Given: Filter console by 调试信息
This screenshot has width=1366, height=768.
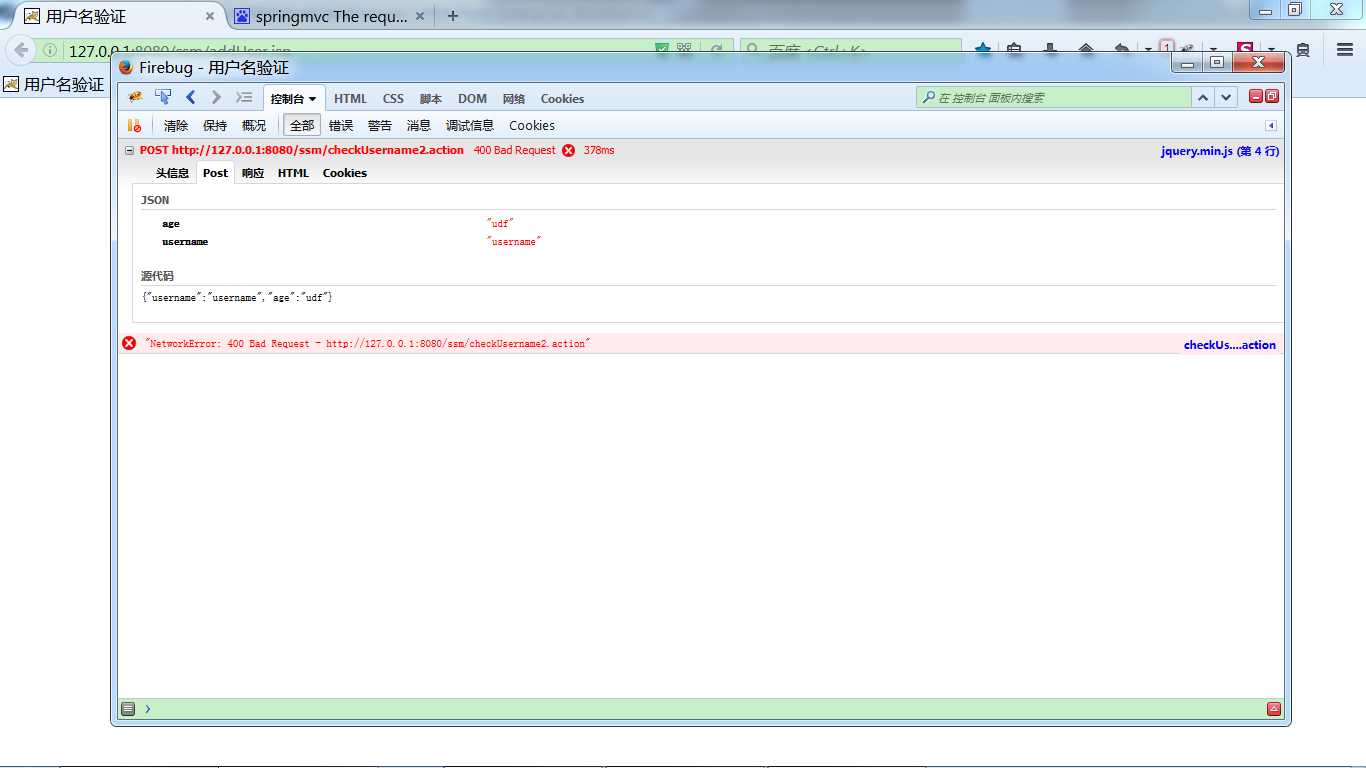Looking at the screenshot, I should point(470,125).
